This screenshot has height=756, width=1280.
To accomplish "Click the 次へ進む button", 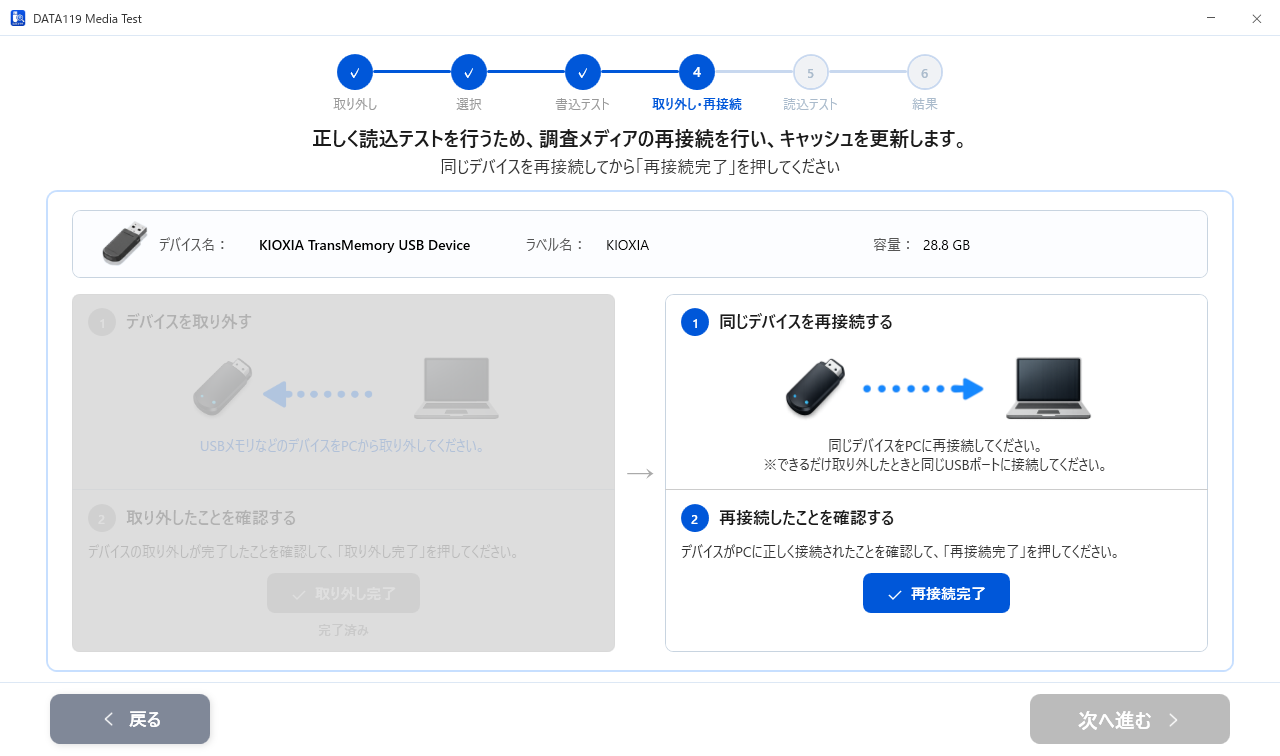I will pos(1130,719).
